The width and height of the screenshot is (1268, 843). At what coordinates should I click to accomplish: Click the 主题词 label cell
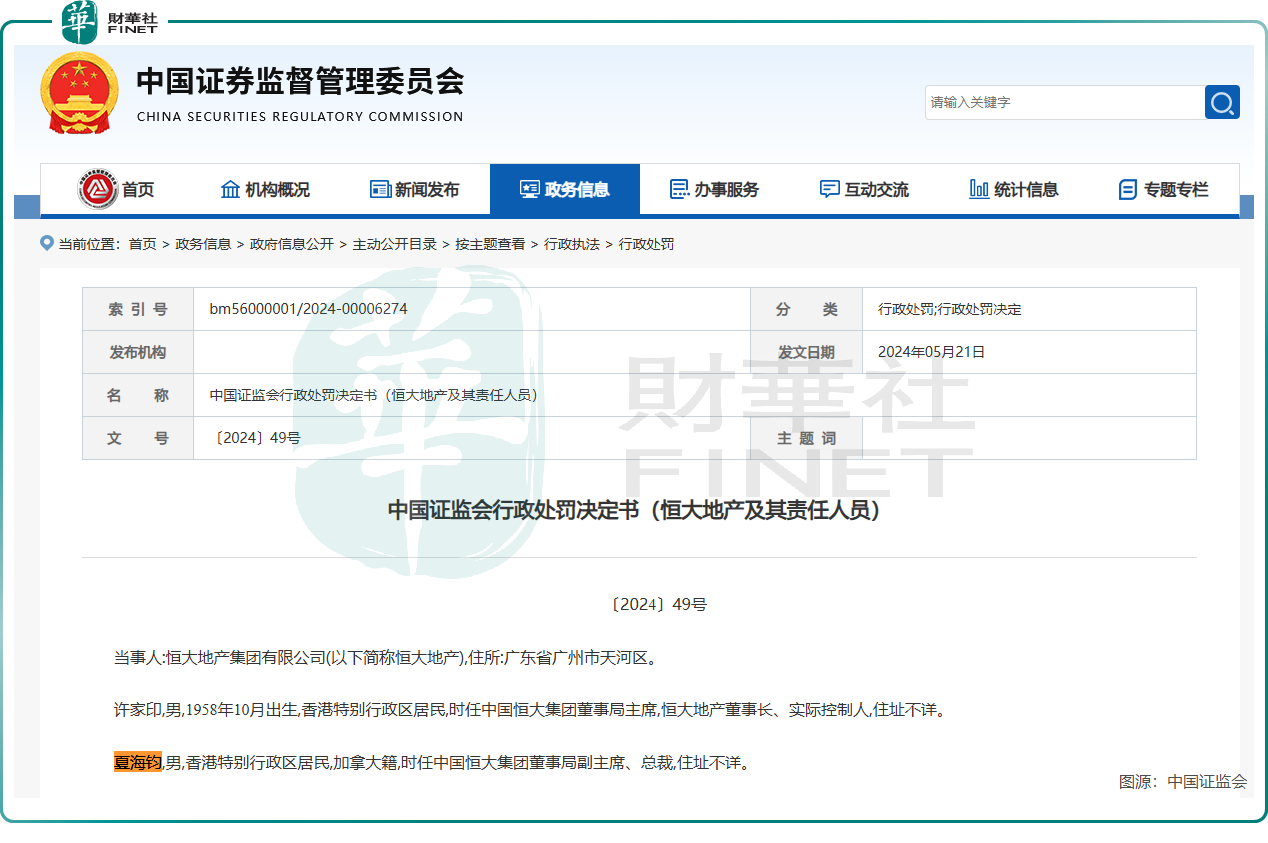(x=807, y=438)
